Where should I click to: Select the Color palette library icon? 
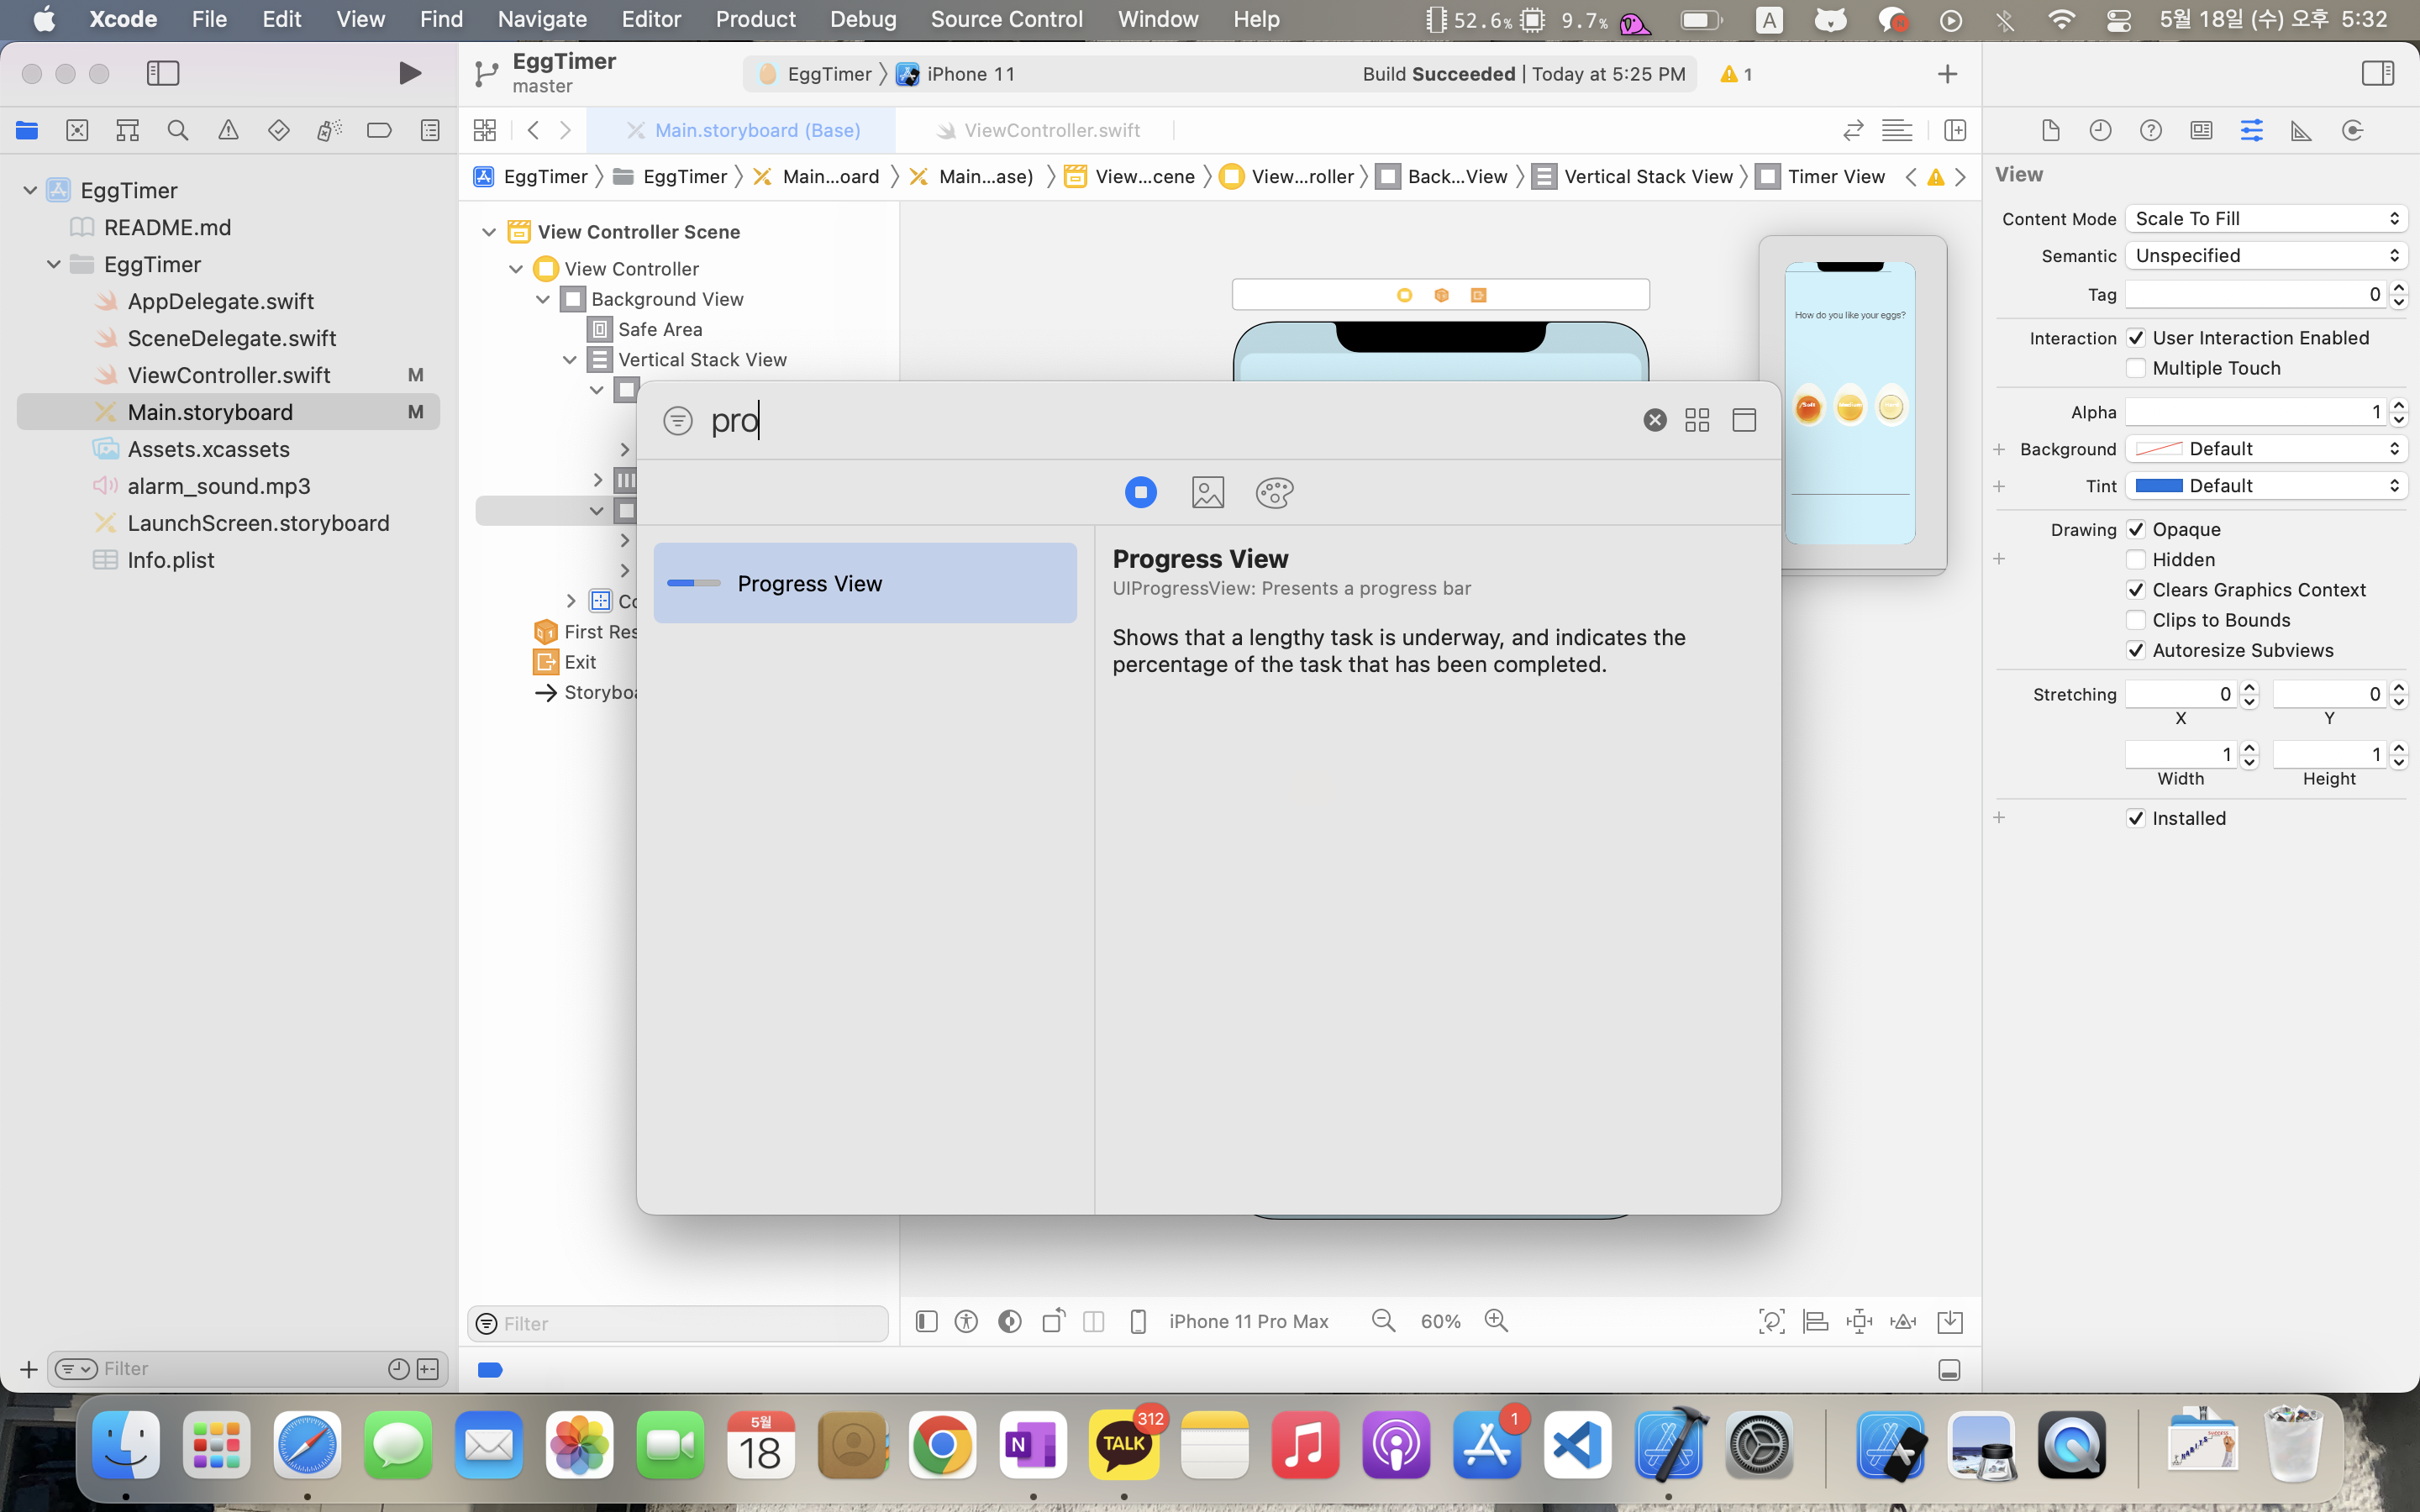pos(1274,492)
